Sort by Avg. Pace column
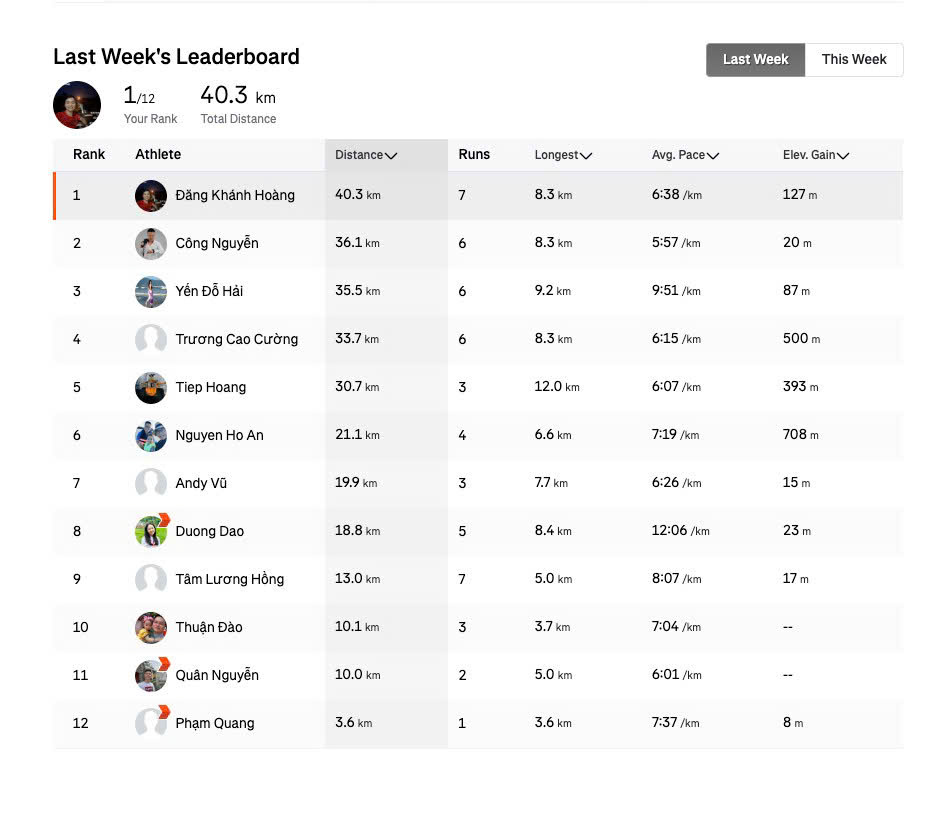The height and width of the screenshot is (814, 951). [x=685, y=155]
